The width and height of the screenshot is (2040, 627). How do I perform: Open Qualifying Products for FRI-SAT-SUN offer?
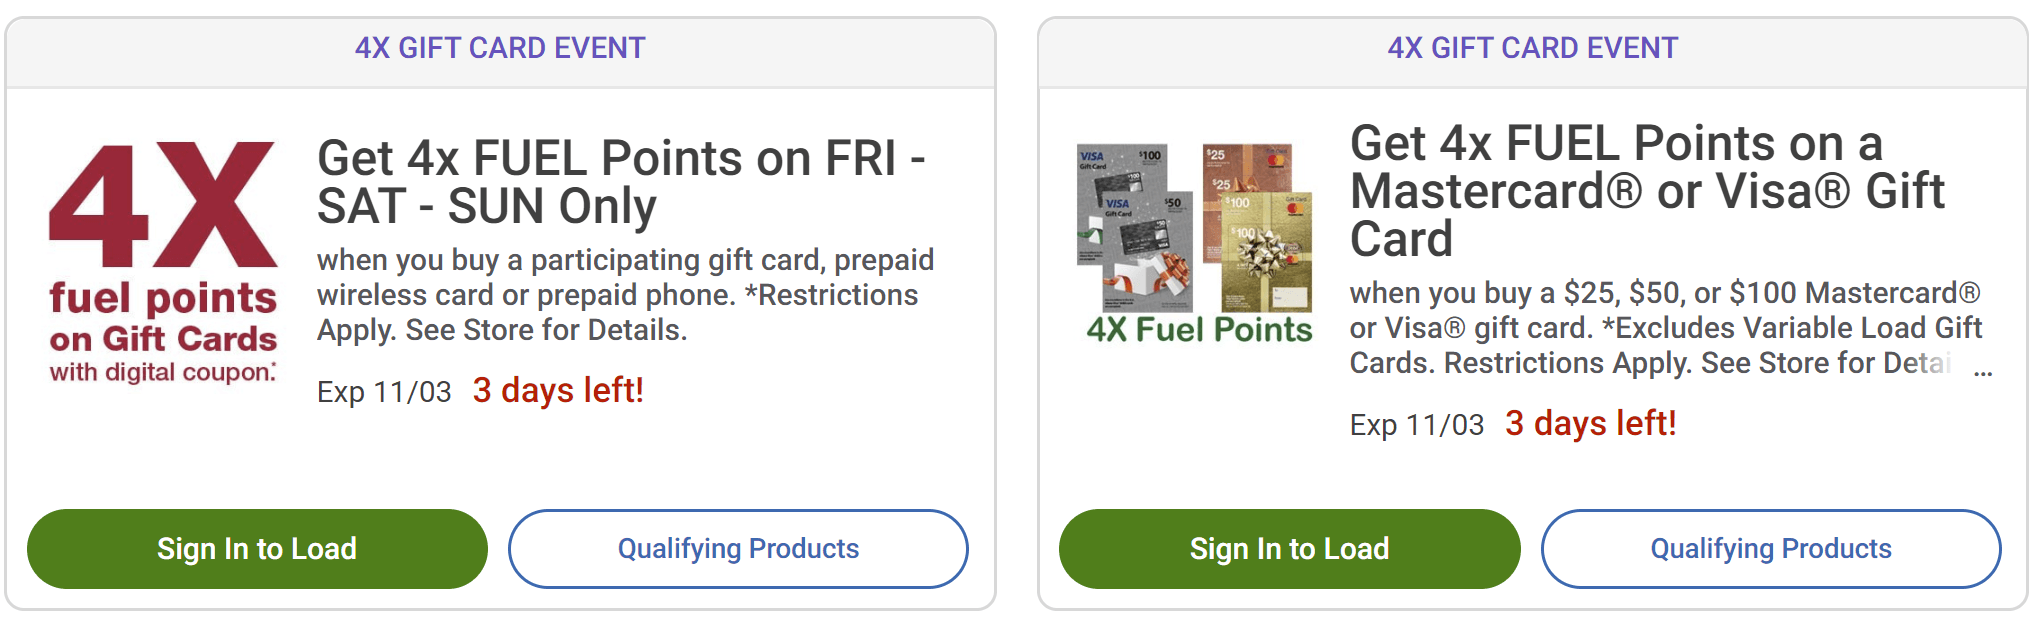pos(738,549)
